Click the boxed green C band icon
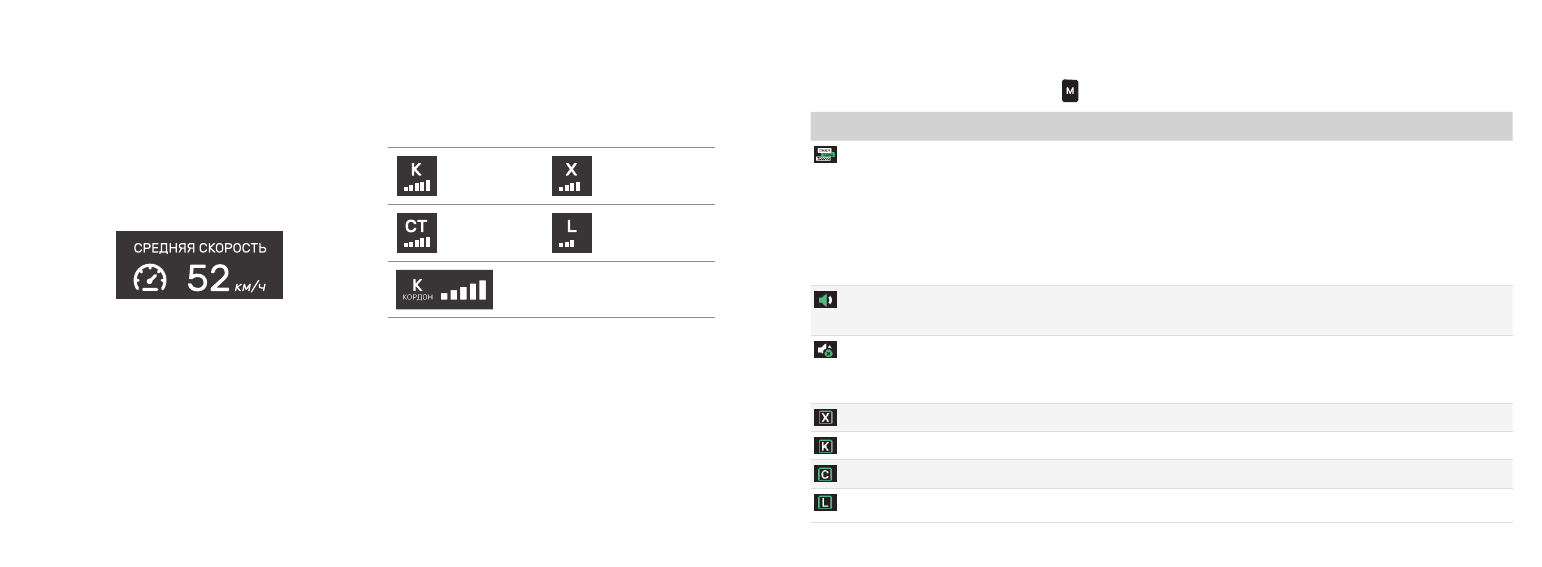Screen dimensions: 1542x567 tap(825, 474)
